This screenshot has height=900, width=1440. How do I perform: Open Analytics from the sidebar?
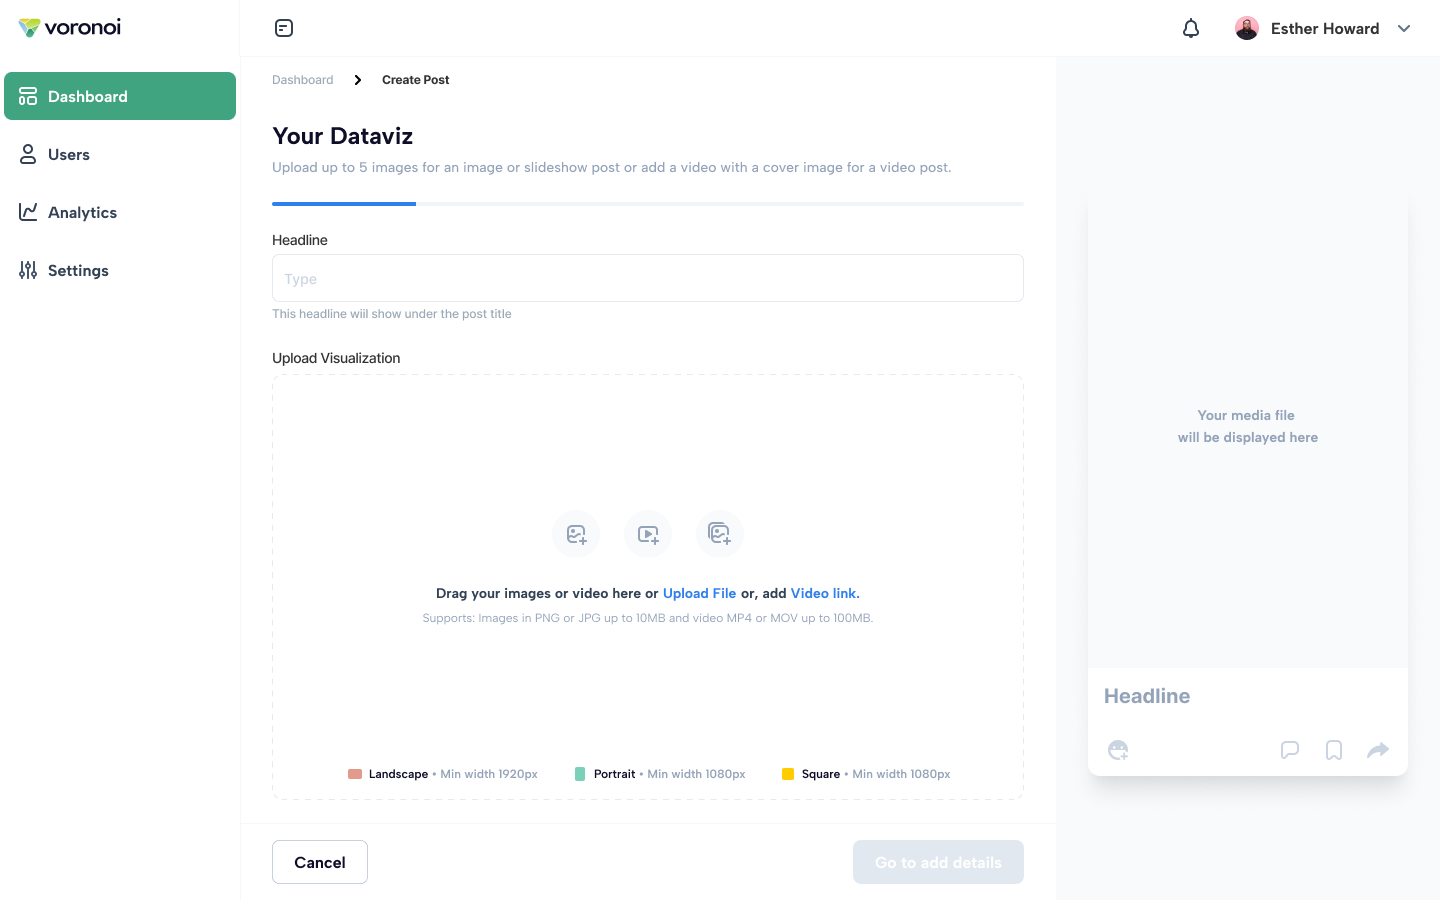(x=82, y=212)
